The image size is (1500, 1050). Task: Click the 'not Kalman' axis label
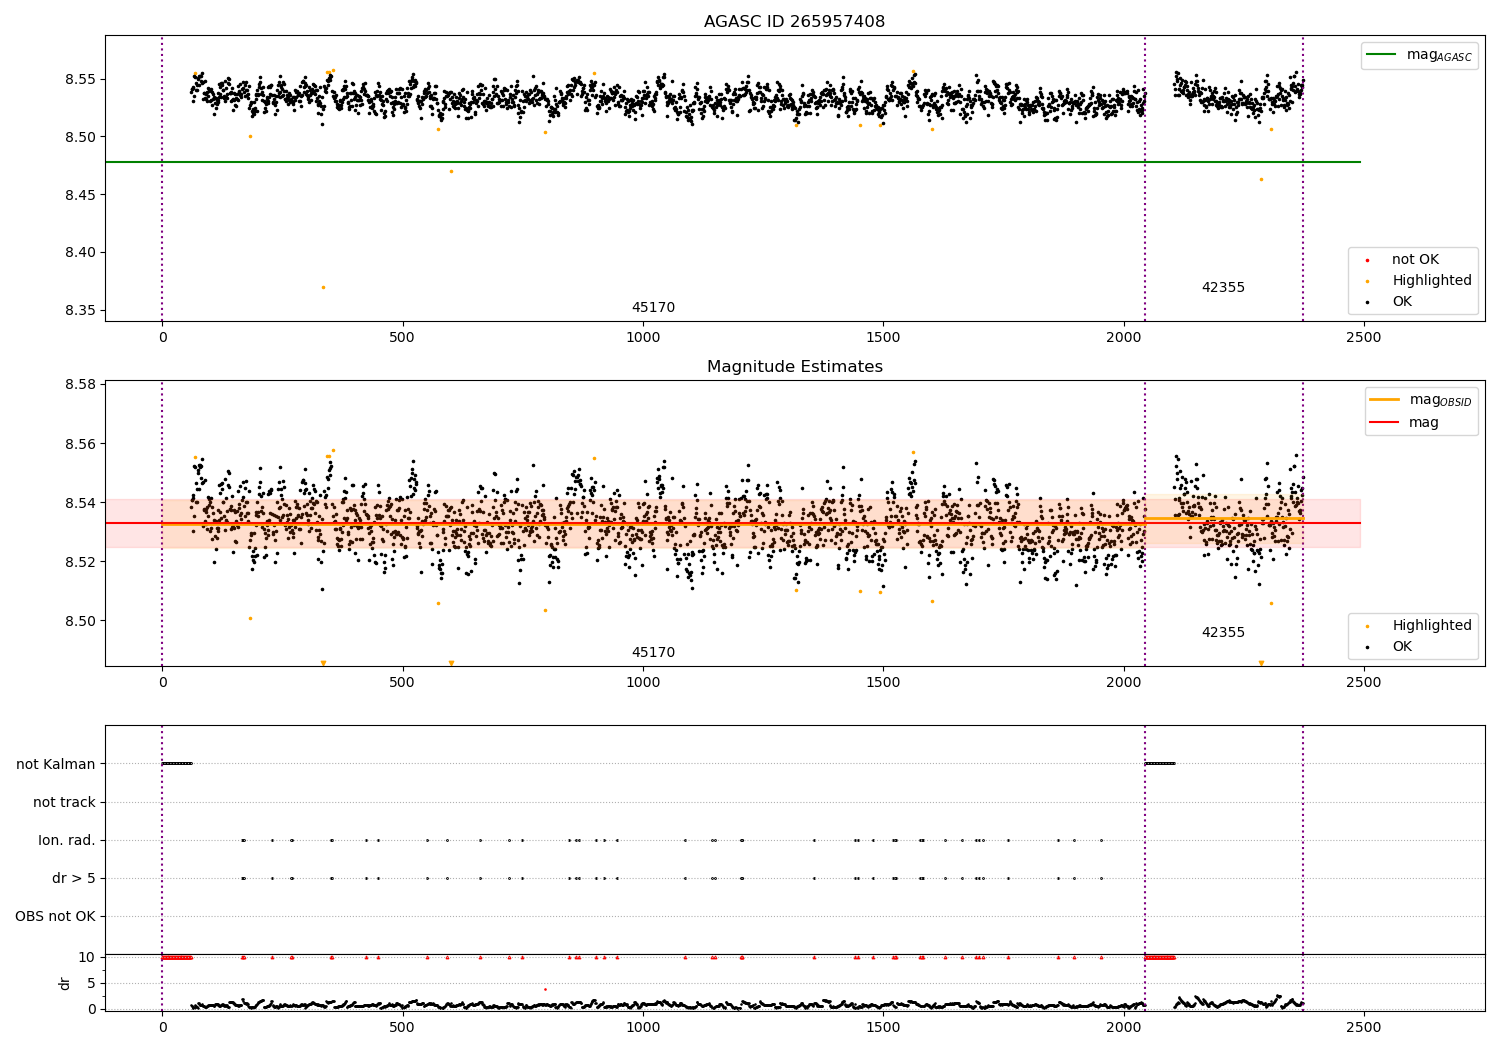[x=56, y=764]
